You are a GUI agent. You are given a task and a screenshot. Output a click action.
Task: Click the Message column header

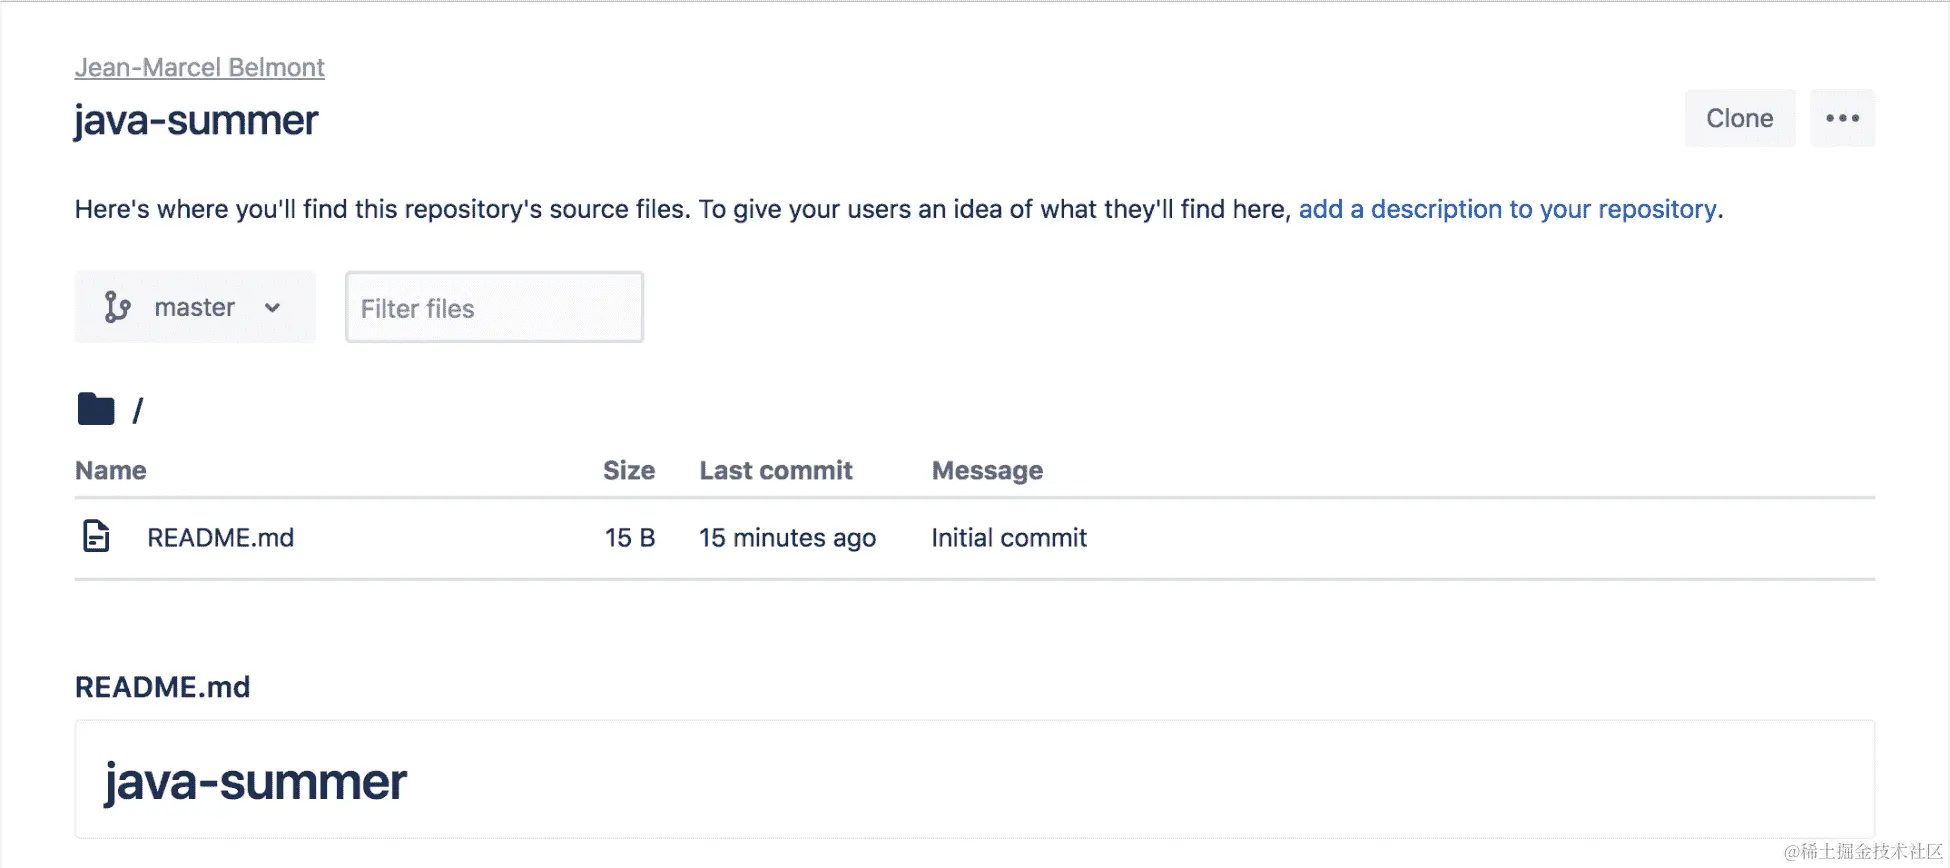click(x=986, y=470)
